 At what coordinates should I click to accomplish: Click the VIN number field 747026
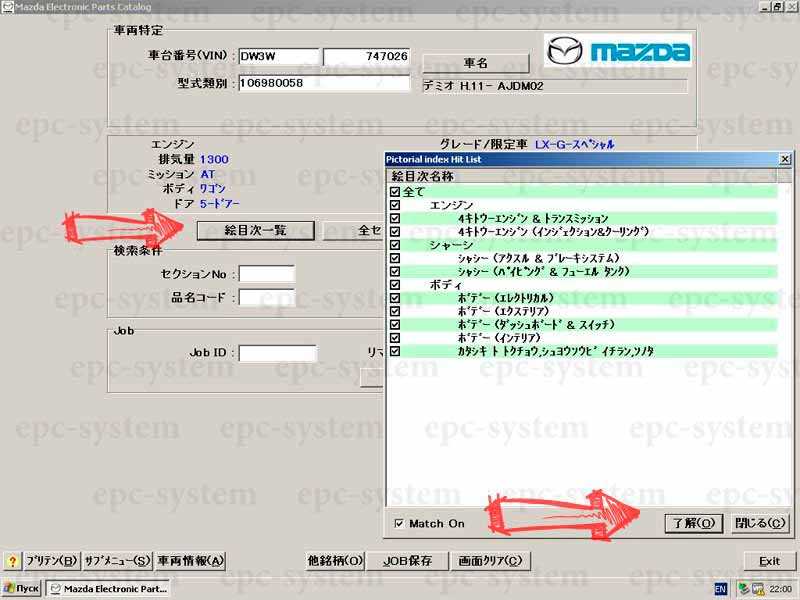(366, 57)
